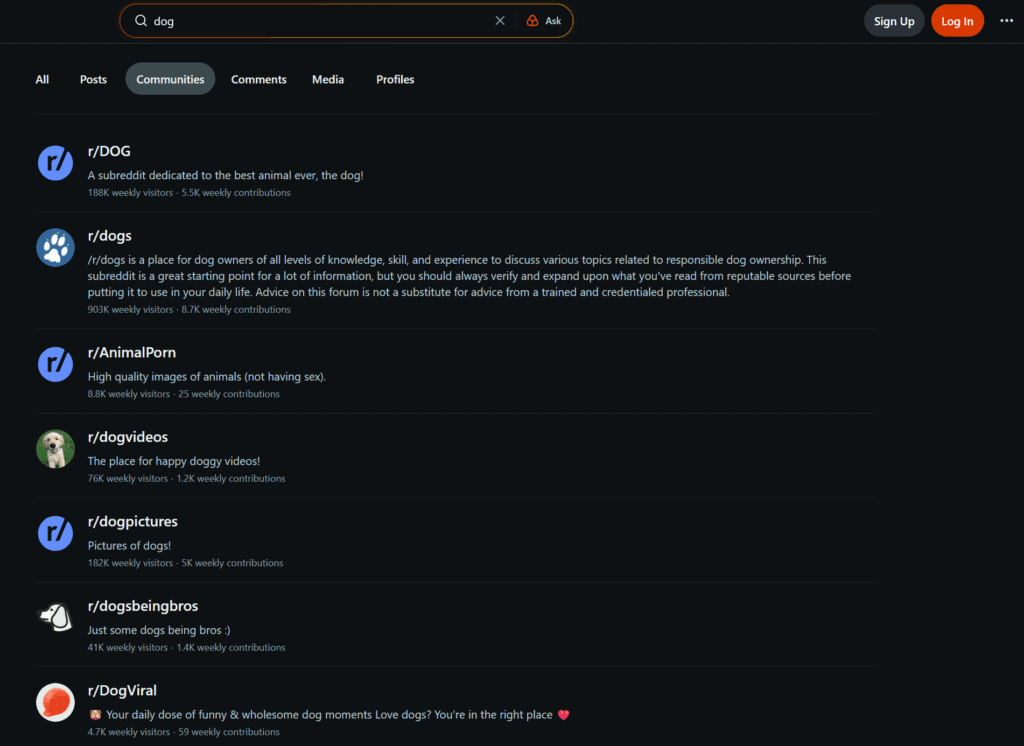1024x746 pixels.
Task: Click 'The place for happy doggy videos!' text
Action: 174,461
